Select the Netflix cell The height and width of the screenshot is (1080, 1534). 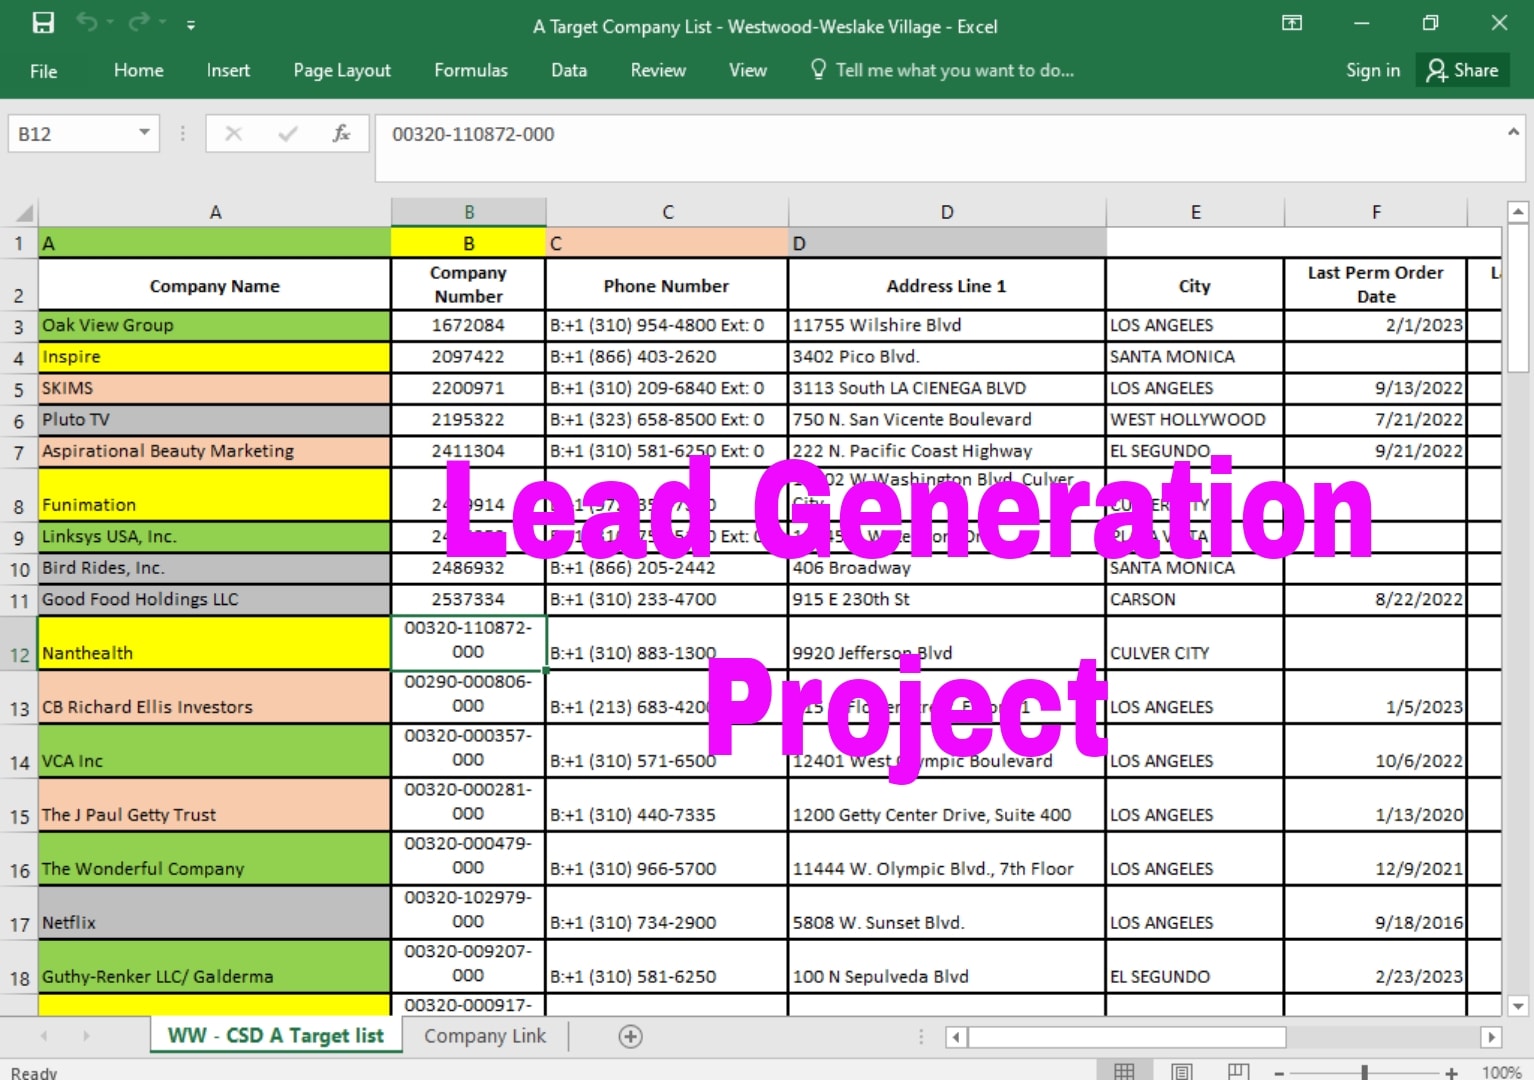click(215, 912)
